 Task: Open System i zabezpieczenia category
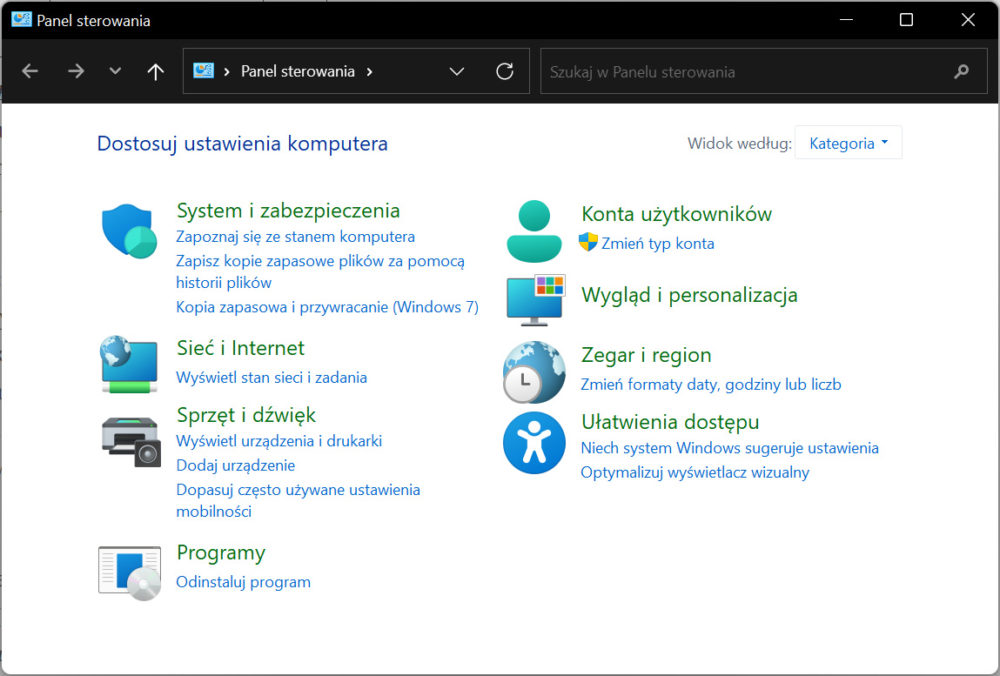point(288,210)
